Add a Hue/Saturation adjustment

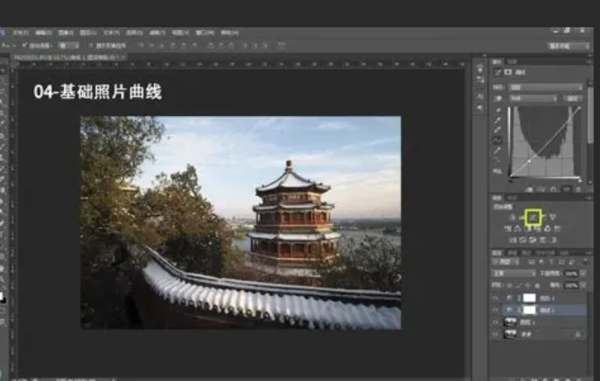(508, 229)
